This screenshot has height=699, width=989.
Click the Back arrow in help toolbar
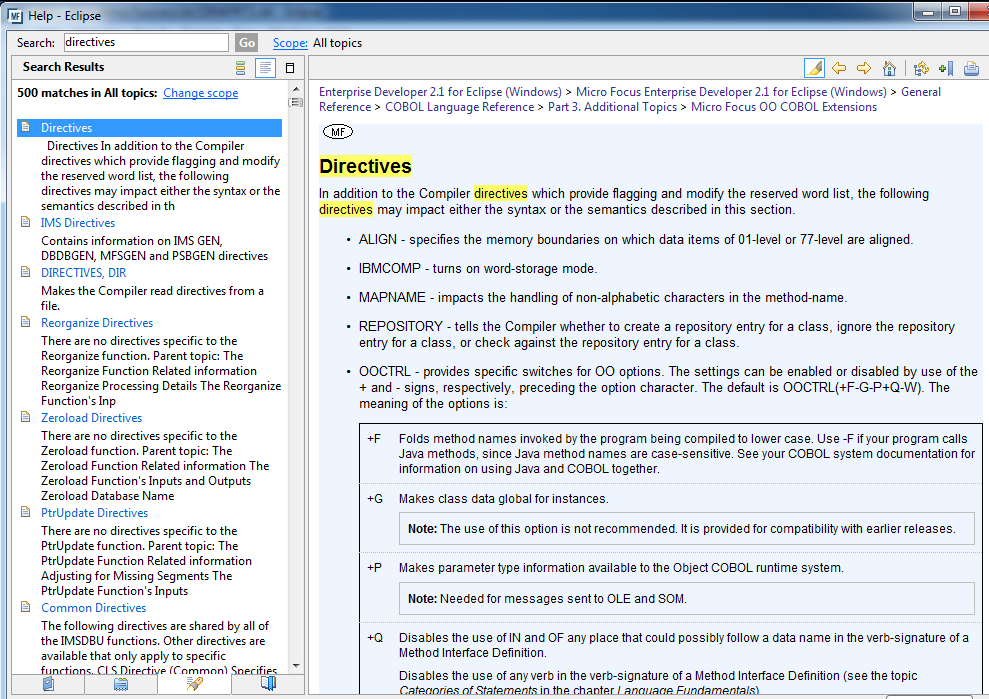(x=839, y=68)
